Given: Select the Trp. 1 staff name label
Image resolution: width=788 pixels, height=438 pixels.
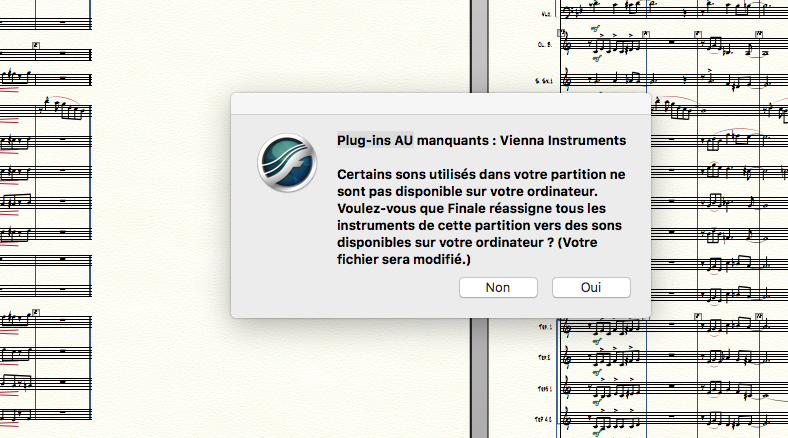Looking at the screenshot, I should click(544, 327).
